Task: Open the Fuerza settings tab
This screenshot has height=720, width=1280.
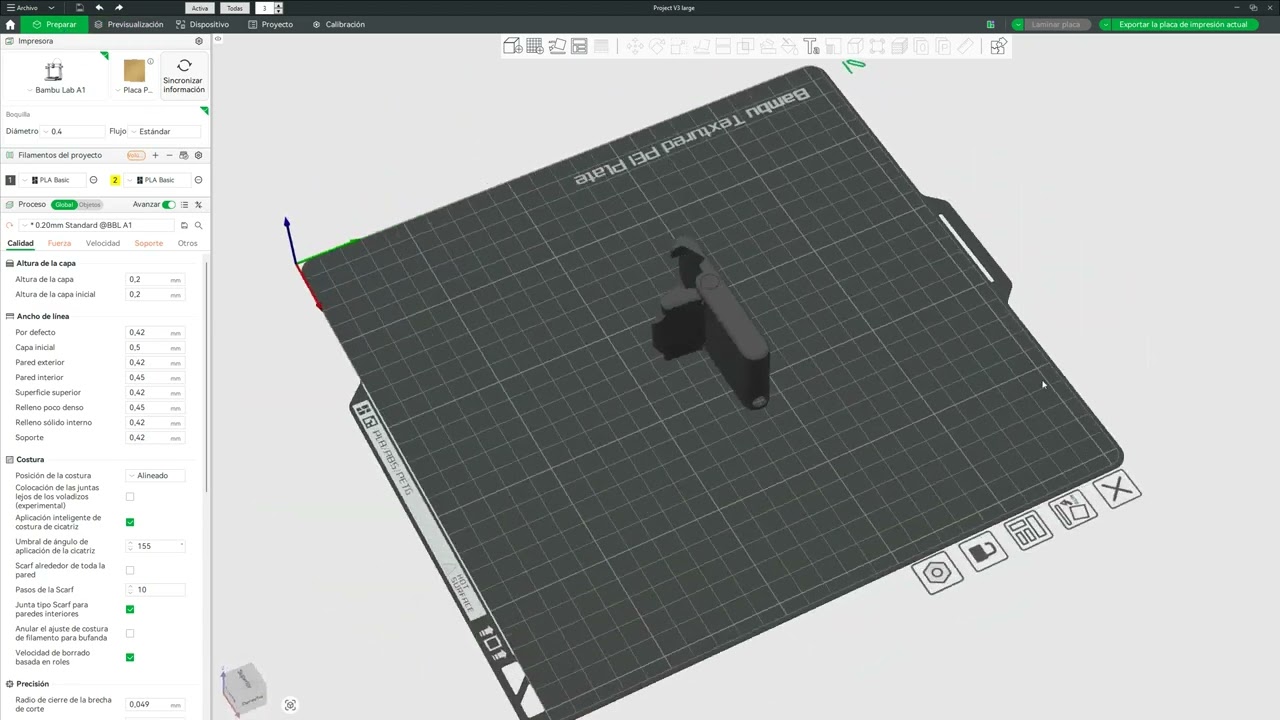Action: [x=59, y=243]
